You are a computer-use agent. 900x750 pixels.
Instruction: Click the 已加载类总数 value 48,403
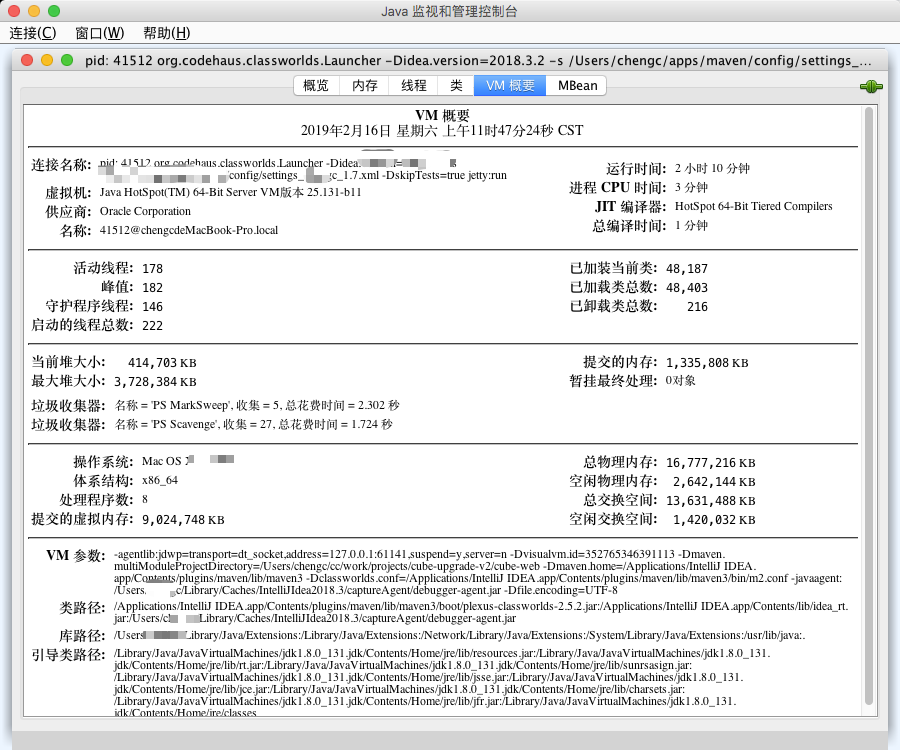tap(686, 287)
